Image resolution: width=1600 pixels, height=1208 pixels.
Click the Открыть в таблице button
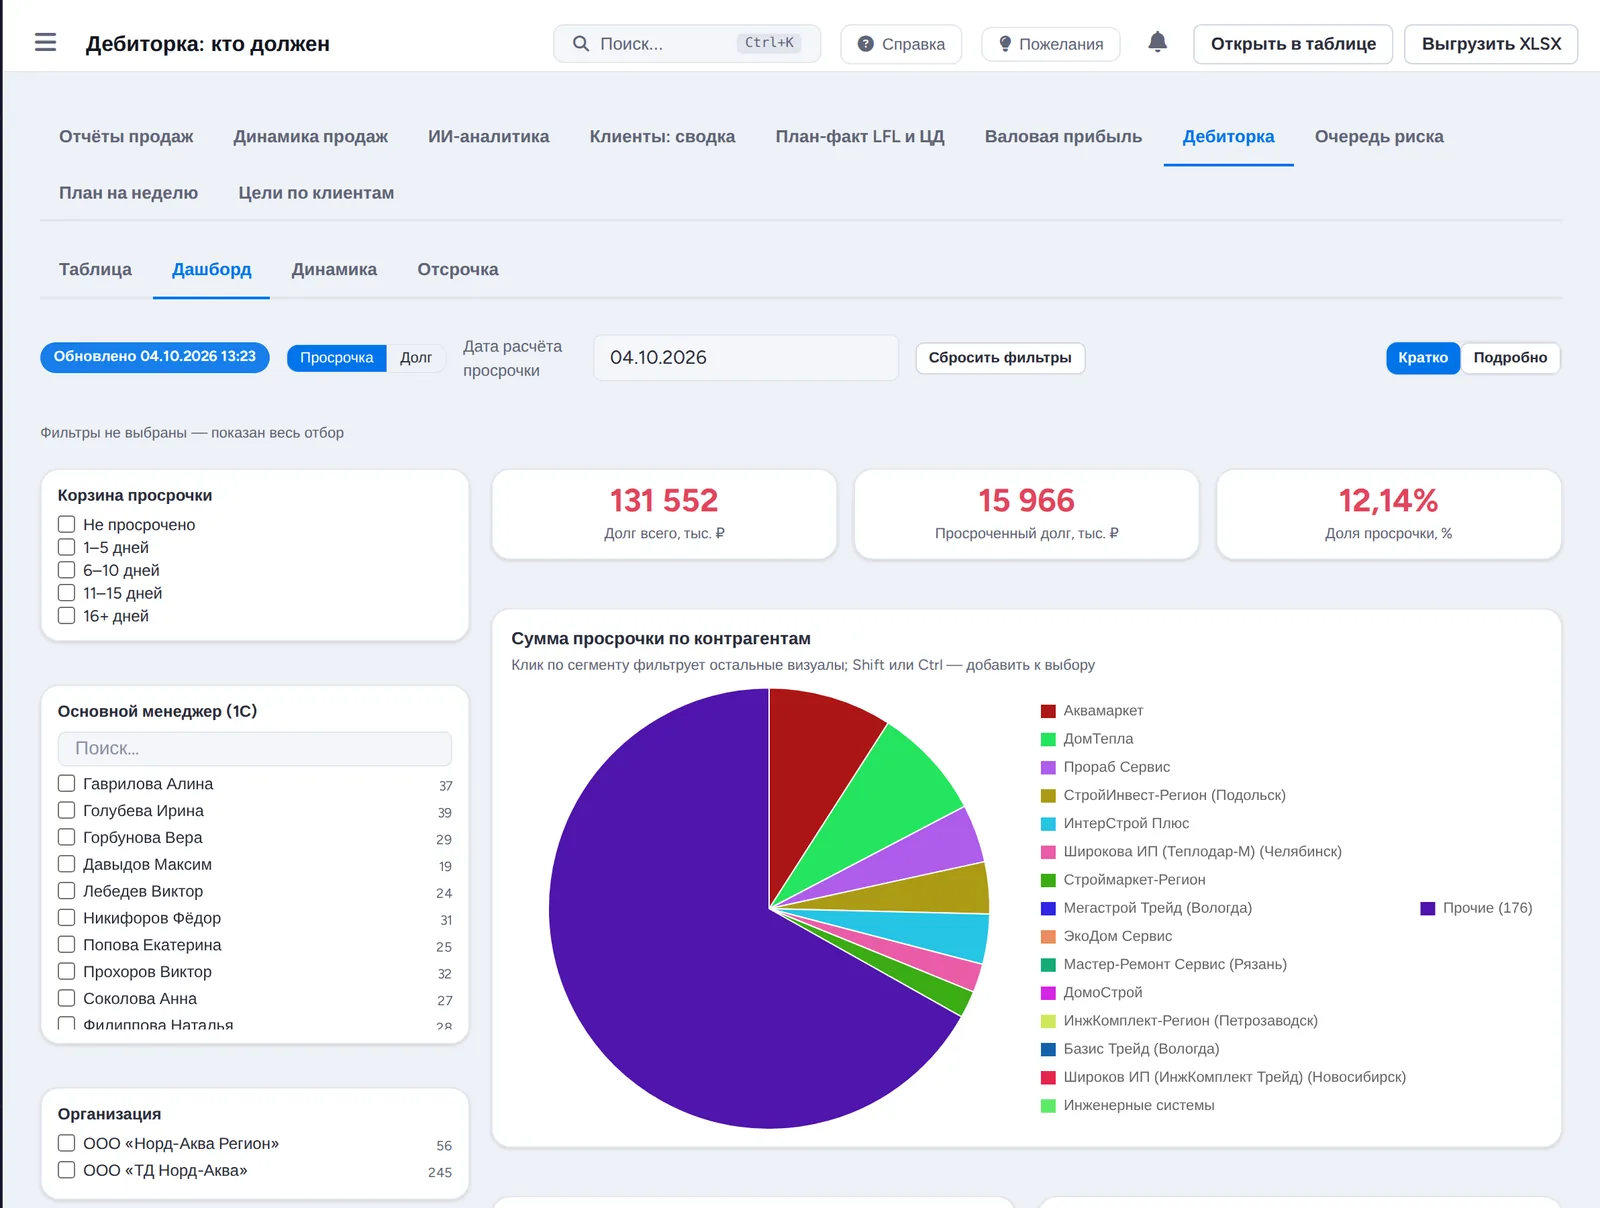coord(1293,44)
